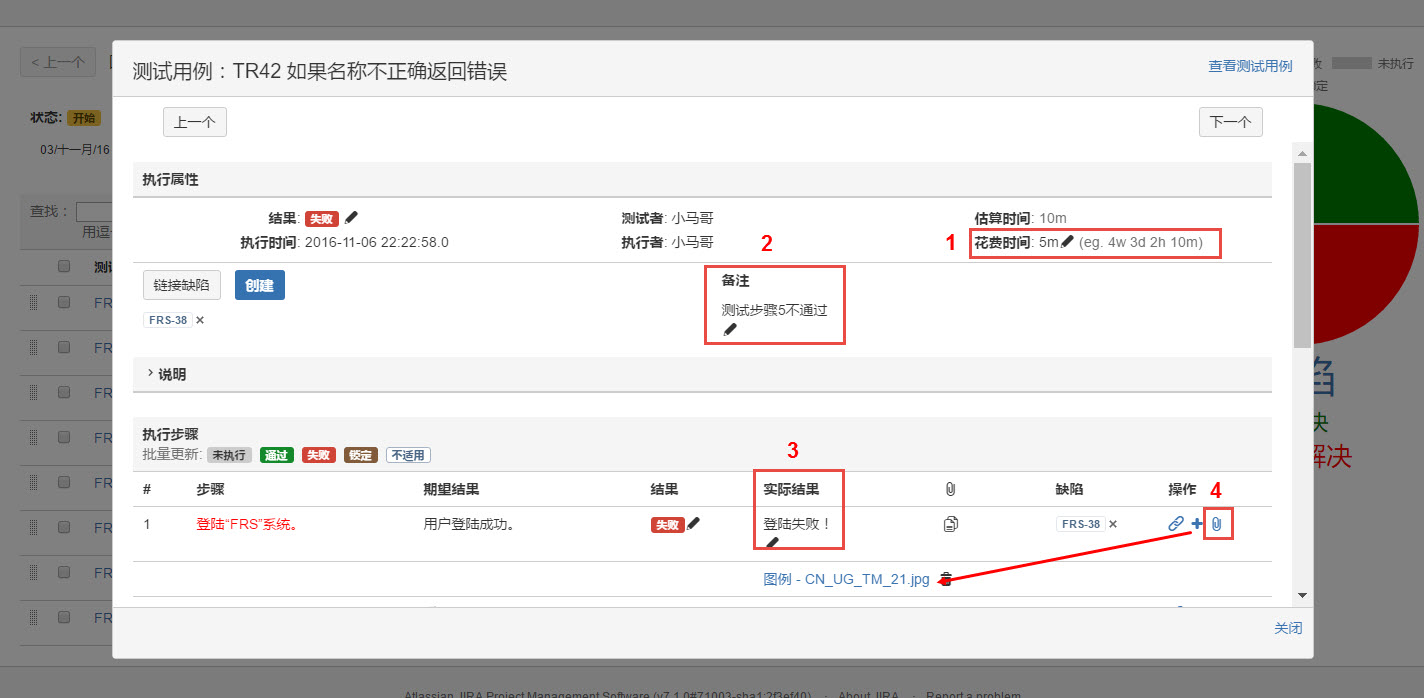Viewport: 1424px width, 698px height.
Task: Batch update steps to red 失败
Action: click(319, 455)
